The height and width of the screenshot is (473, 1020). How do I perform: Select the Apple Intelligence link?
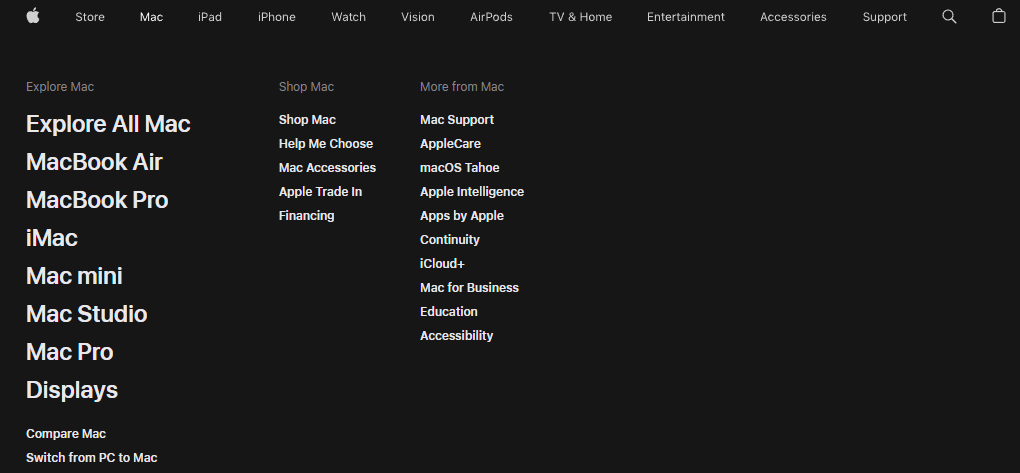pos(472,192)
